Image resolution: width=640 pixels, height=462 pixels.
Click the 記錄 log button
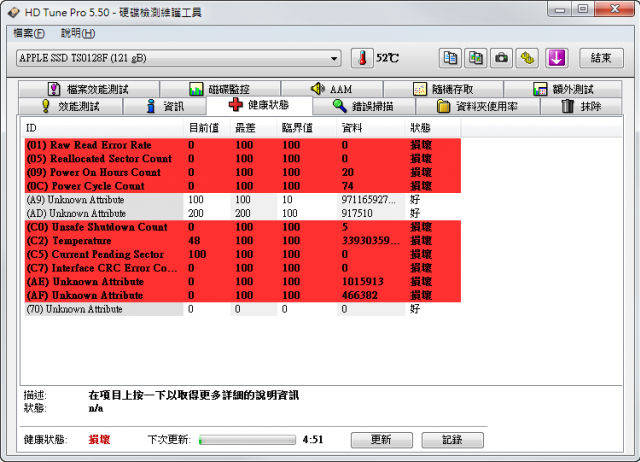452,440
